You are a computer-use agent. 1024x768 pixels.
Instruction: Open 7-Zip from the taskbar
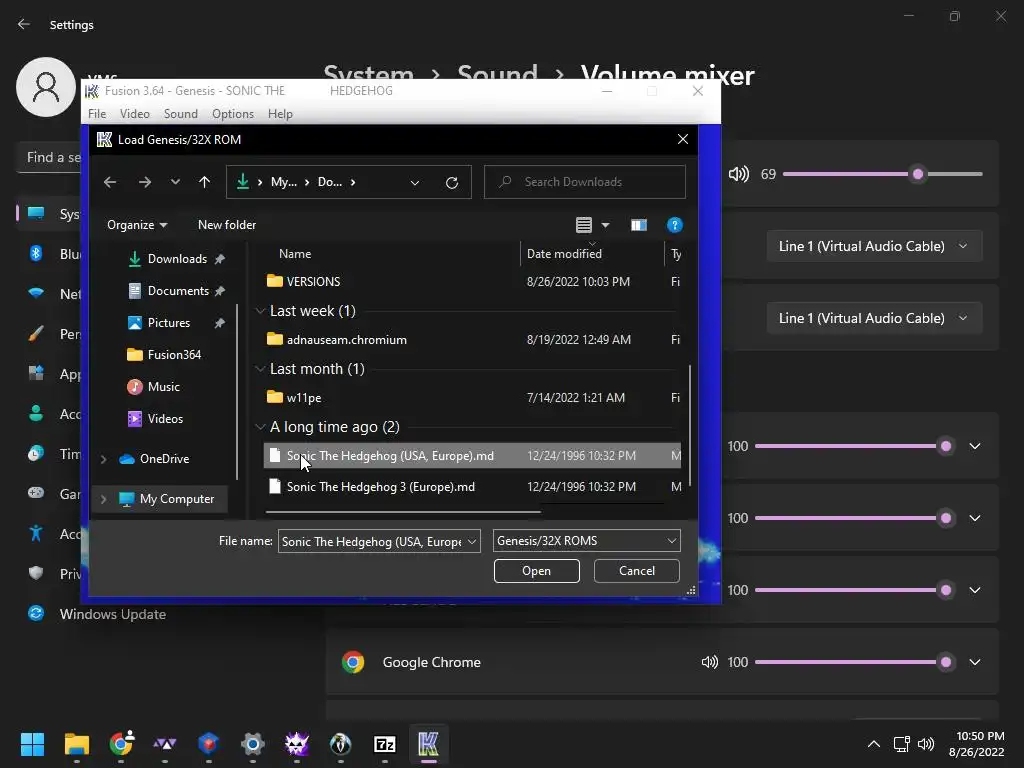[x=385, y=744]
